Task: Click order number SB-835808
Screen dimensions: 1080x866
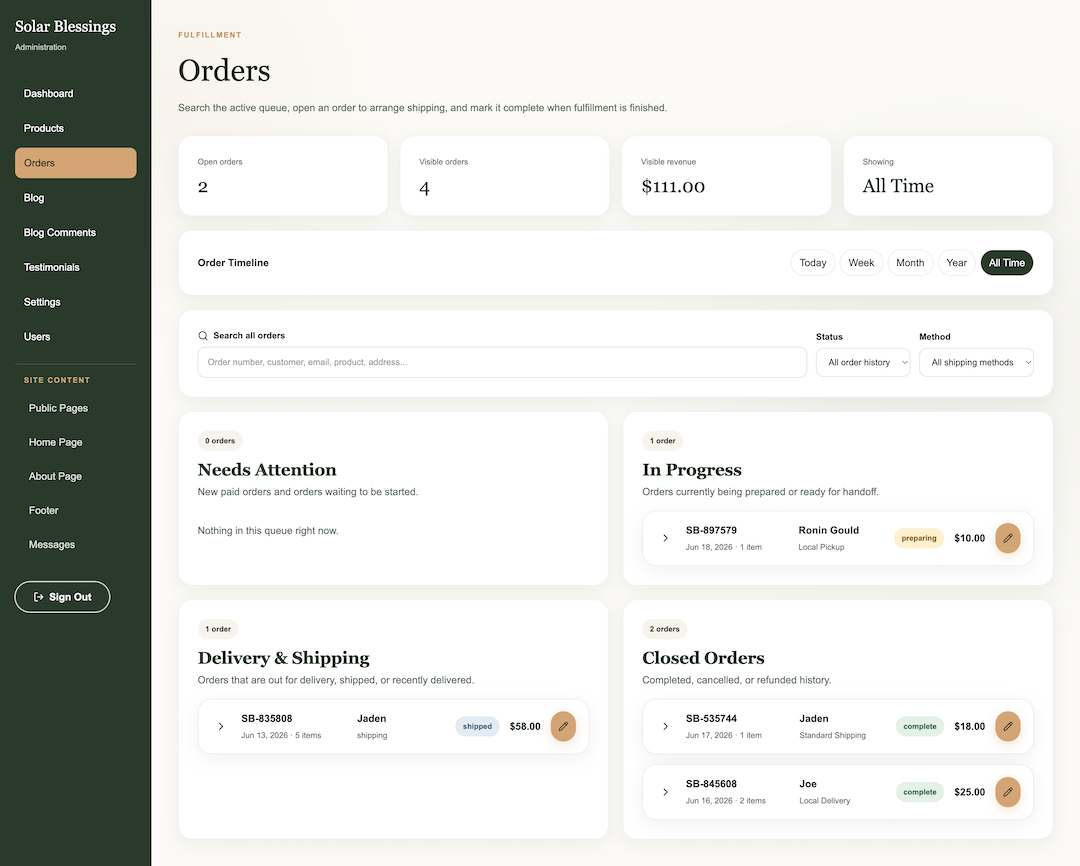Action: tap(267, 719)
